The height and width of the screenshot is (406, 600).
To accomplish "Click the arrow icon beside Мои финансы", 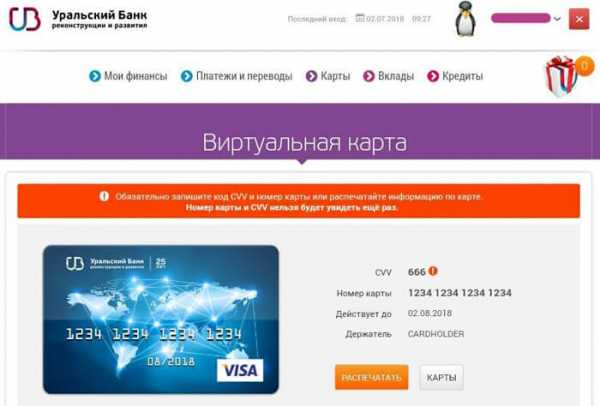I will click(x=95, y=76).
